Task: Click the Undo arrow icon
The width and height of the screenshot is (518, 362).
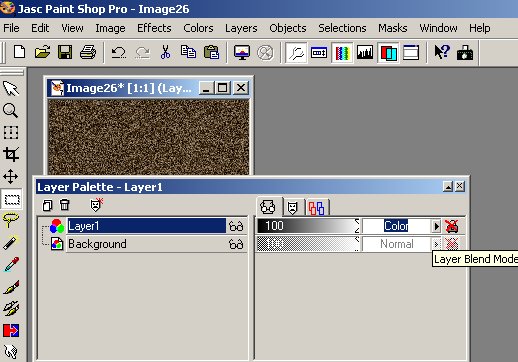Action: click(x=119, y=52)
